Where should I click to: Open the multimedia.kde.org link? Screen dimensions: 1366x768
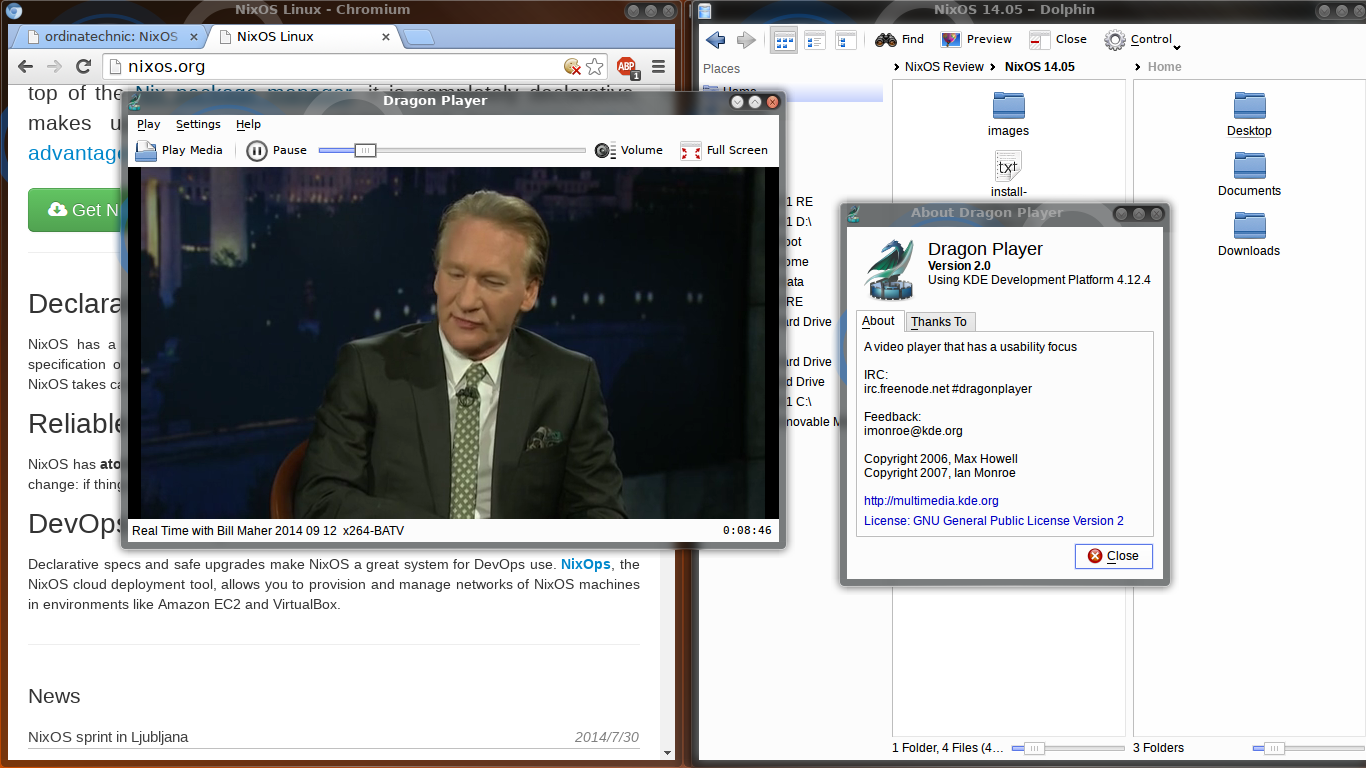pyautogui.click(x=931, y=501)
